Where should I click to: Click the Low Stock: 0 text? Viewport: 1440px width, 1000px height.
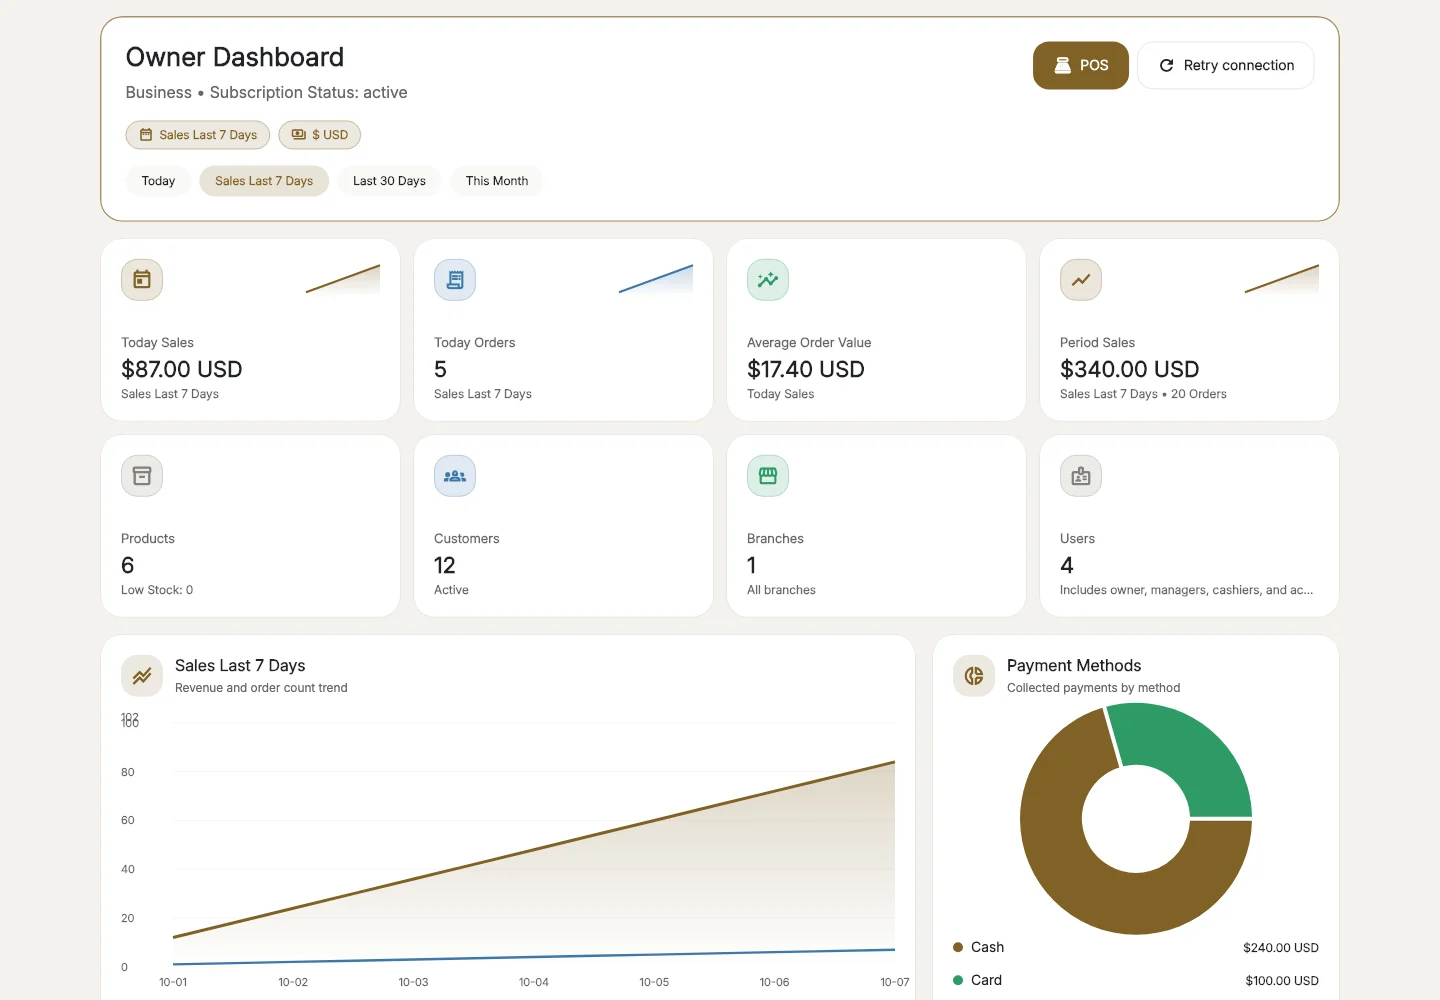(157, 590)
